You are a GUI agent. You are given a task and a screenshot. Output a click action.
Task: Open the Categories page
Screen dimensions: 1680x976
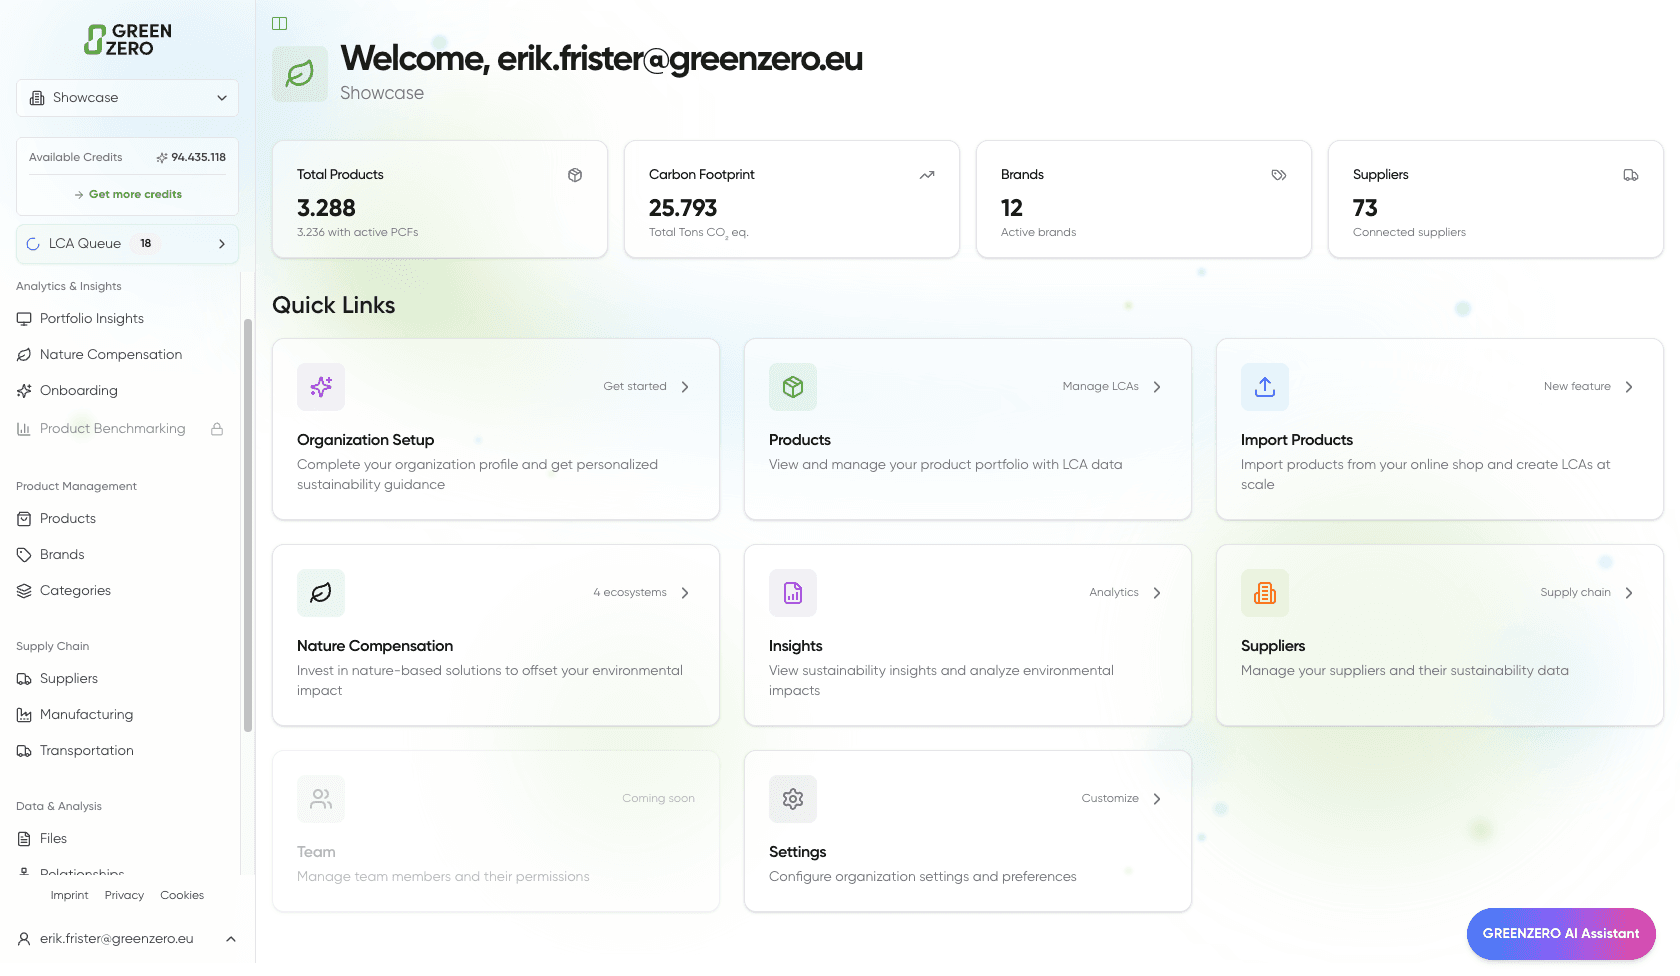point(74,590)
